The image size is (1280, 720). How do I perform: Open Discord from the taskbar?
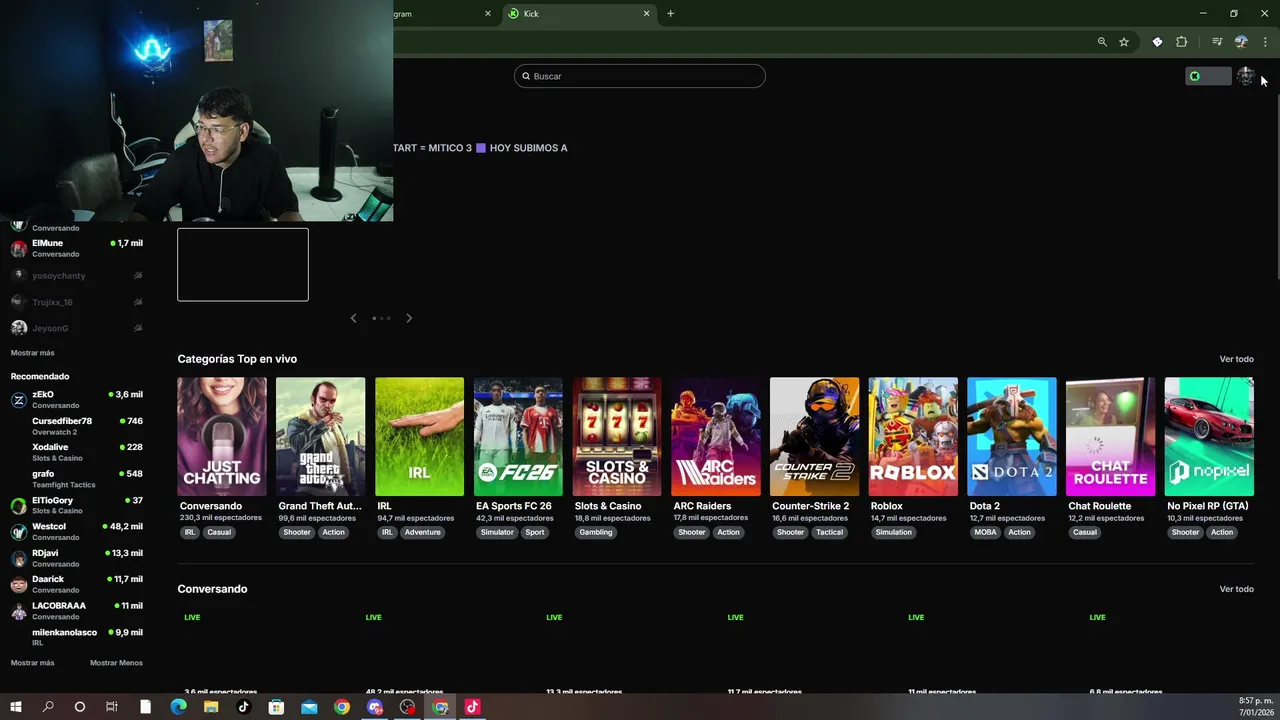(x=375, y=707)
